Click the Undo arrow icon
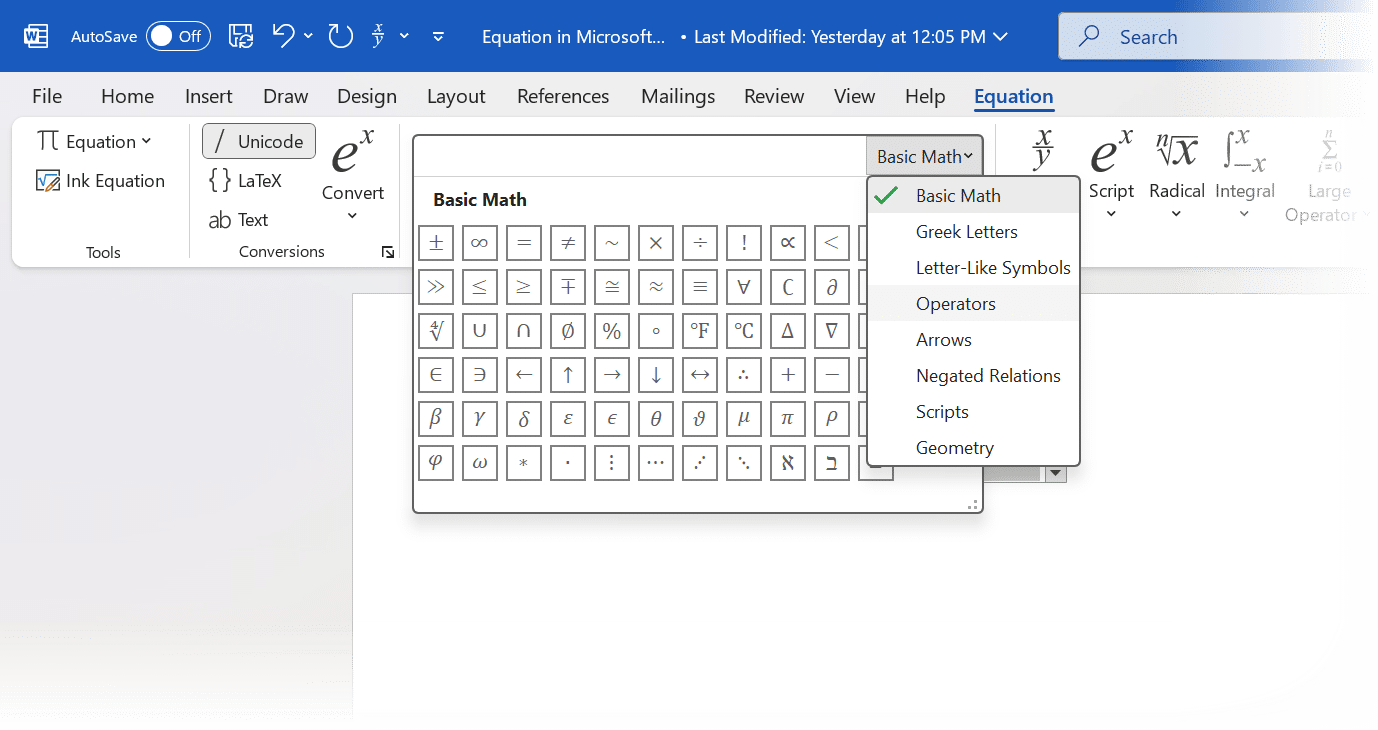Image resolution: width=1378 pixels, height=730 pixels. [x=283, y=37]
